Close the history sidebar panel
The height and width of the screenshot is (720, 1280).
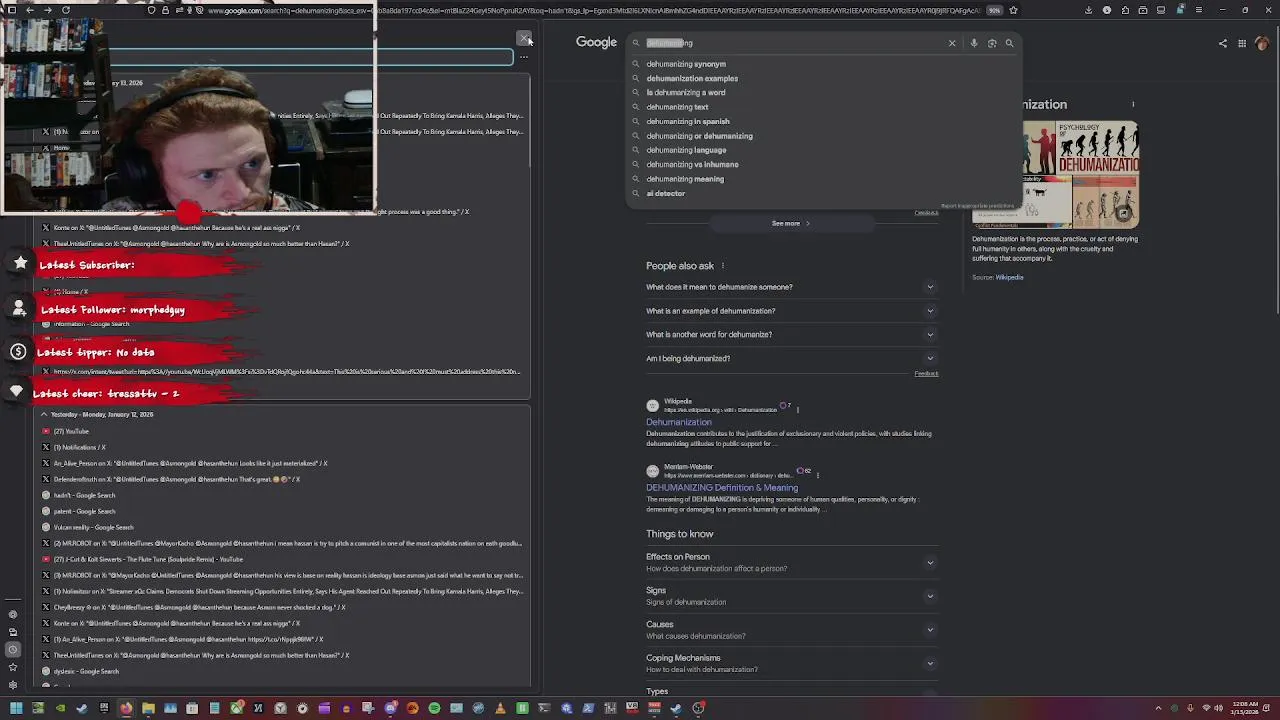click(523, 38)
